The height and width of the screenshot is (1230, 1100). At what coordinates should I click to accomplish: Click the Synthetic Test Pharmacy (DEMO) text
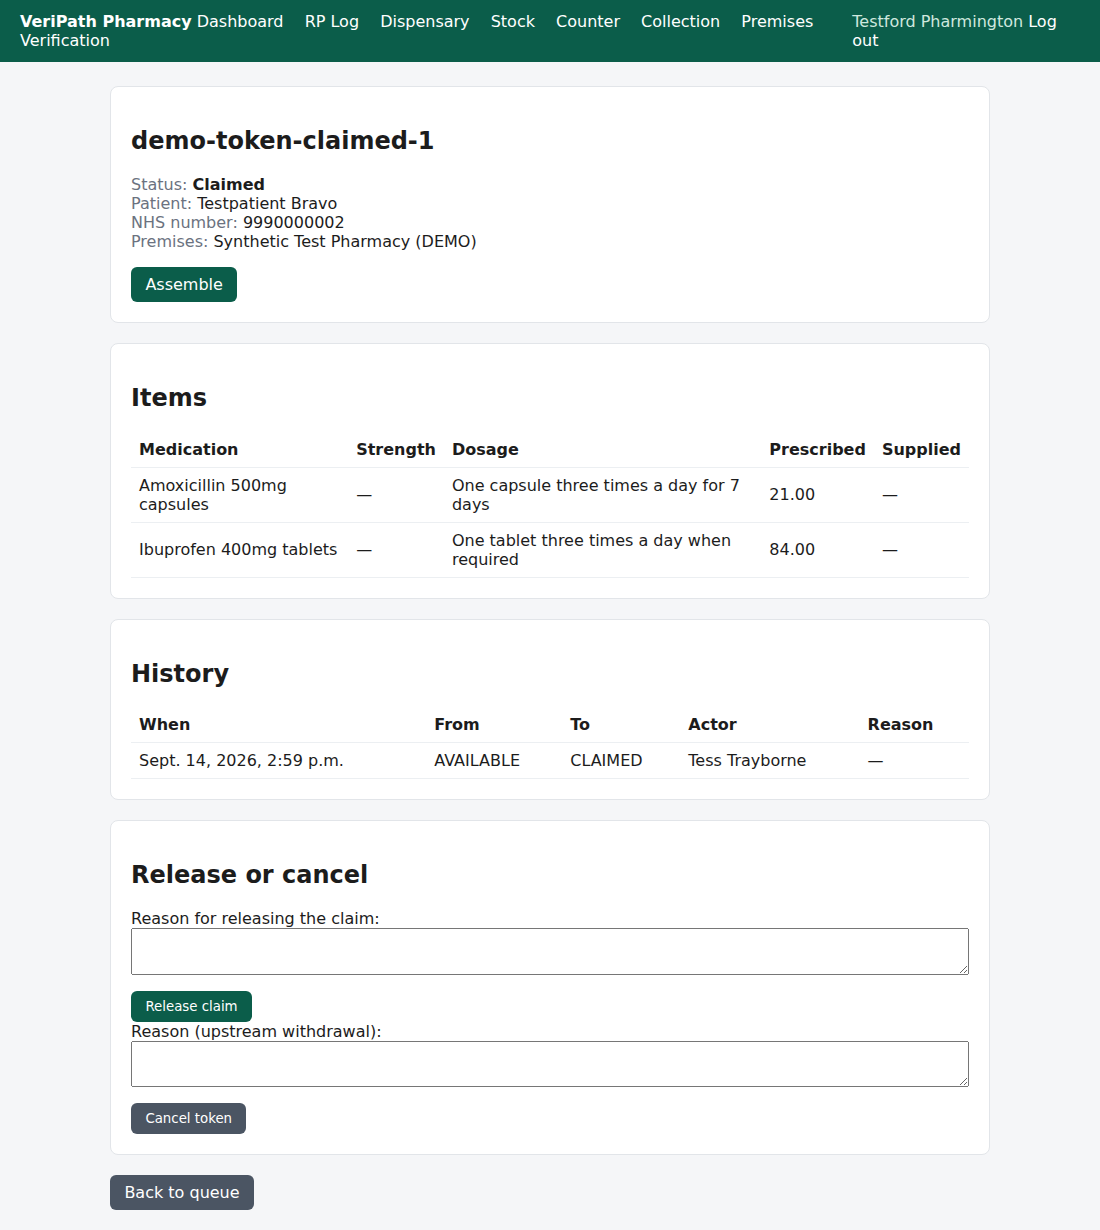tap(345, 241)
